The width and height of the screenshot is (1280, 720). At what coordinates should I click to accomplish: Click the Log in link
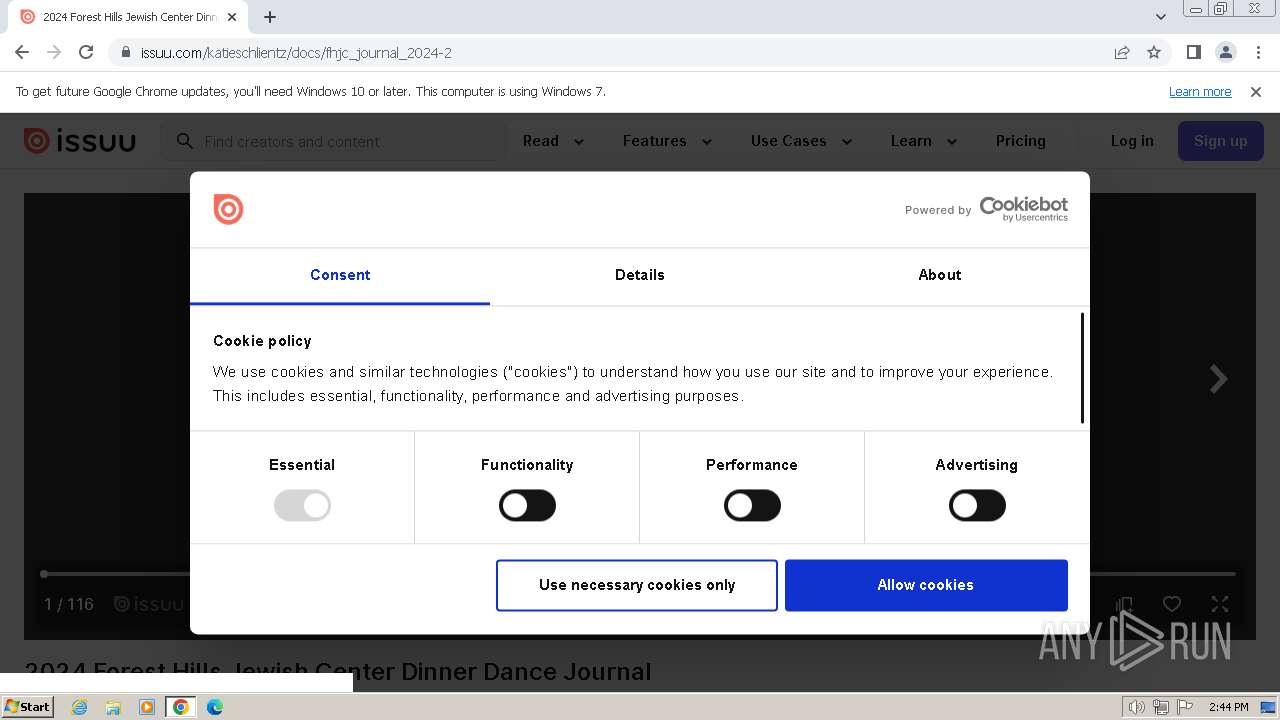[x=1132, y=141]
